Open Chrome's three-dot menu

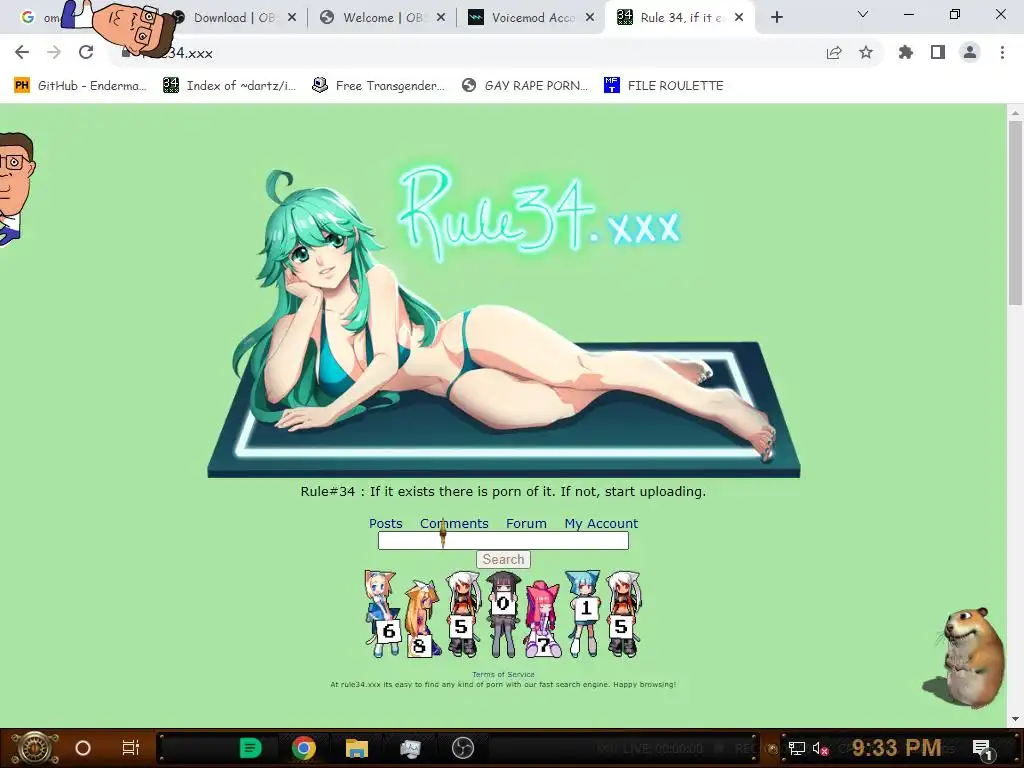[x=1002, y=52]
